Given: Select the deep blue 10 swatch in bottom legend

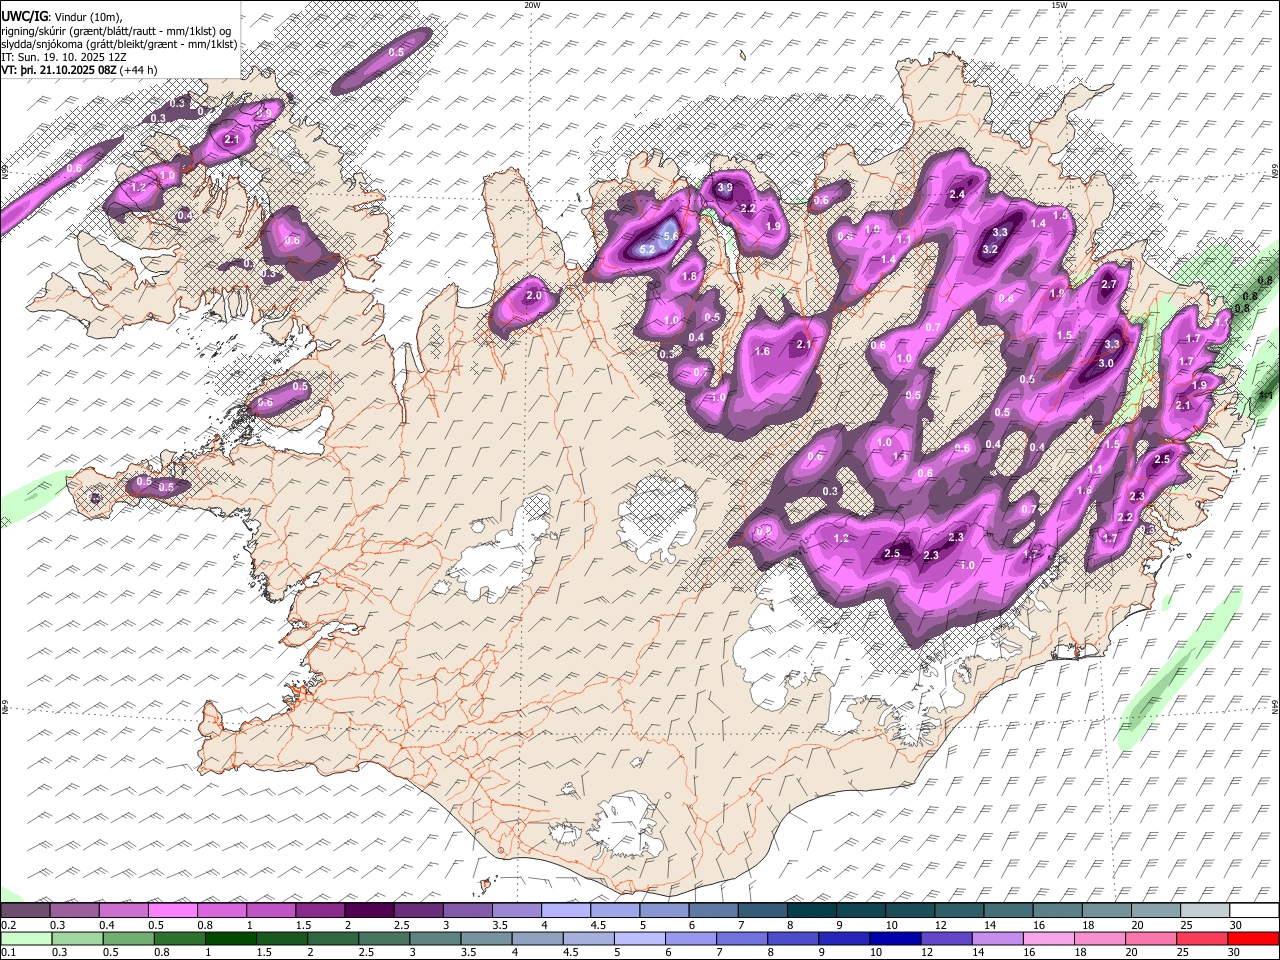Looking at the screenshot, I should [896, 938].
